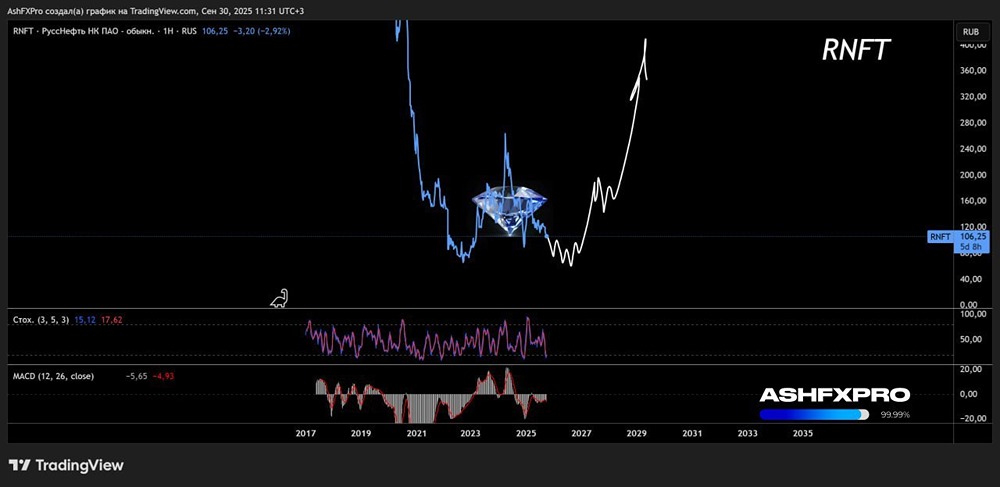Click the 240,00 price axis label
The width and height of the screenshot is (1000, 487).
click(x=973, y=149)
